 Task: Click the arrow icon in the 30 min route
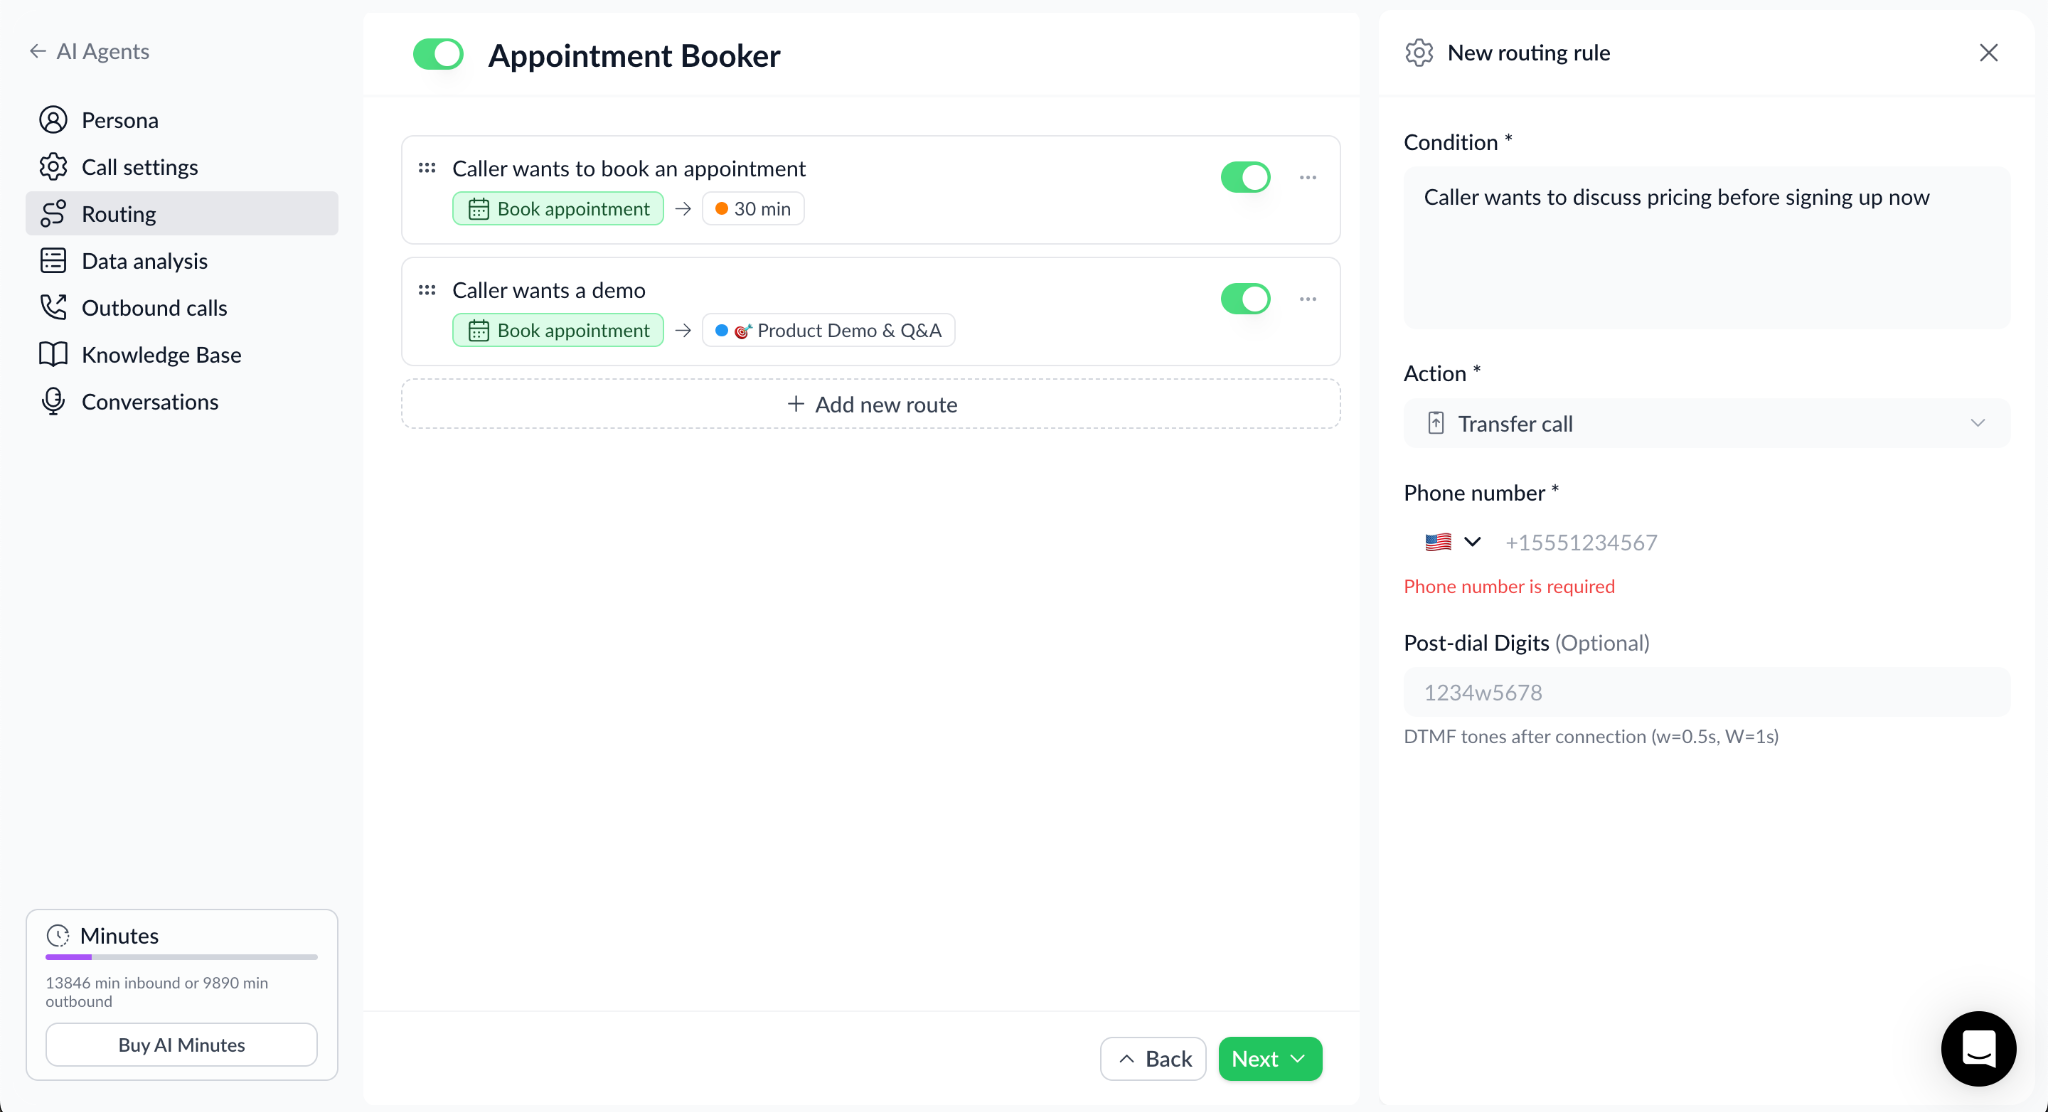683,208
